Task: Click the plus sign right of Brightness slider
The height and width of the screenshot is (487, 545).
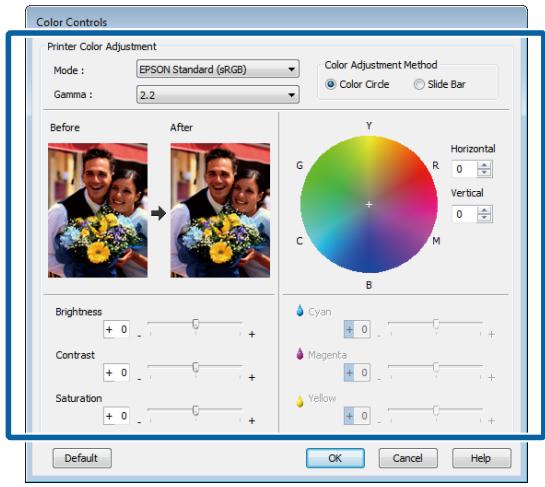Action: pos(252,334)
